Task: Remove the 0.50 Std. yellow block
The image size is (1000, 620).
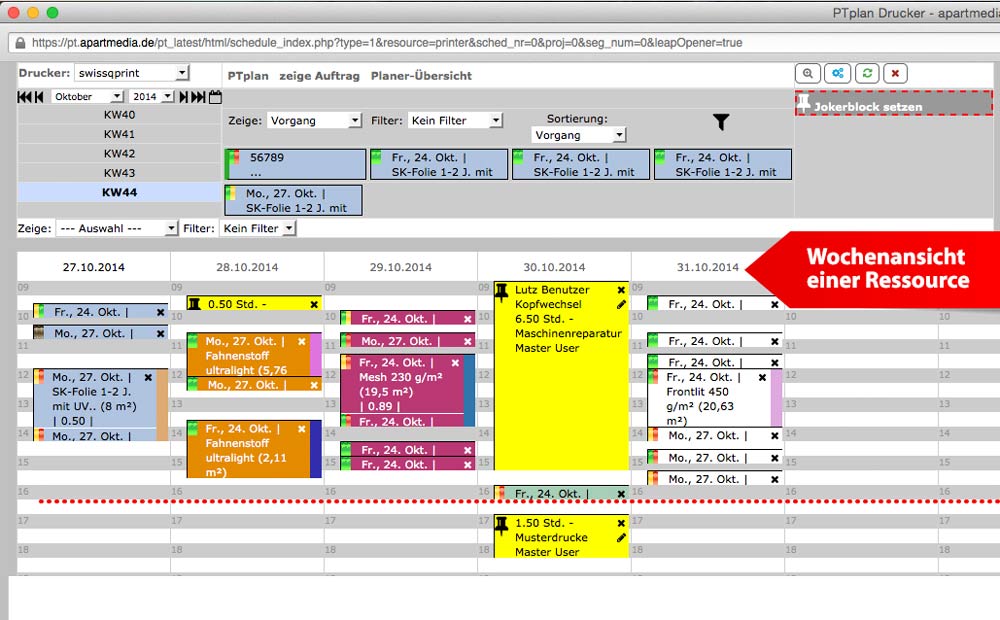Action: [x=314, y=304]
